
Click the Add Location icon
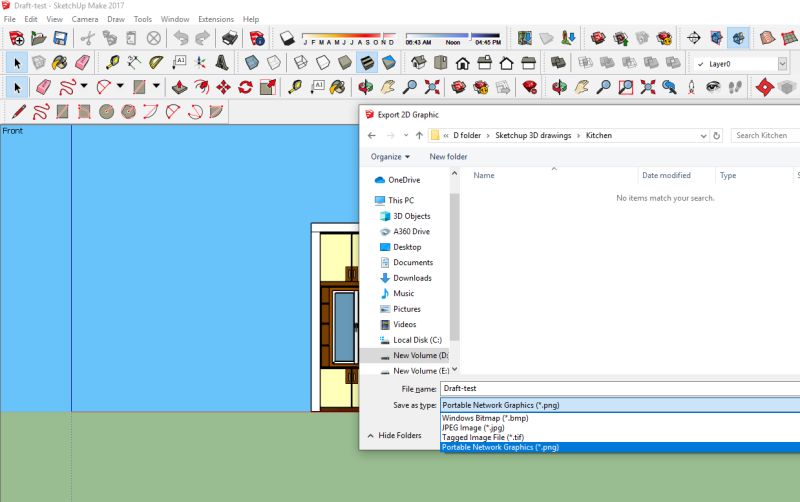[x=524, y=38]
